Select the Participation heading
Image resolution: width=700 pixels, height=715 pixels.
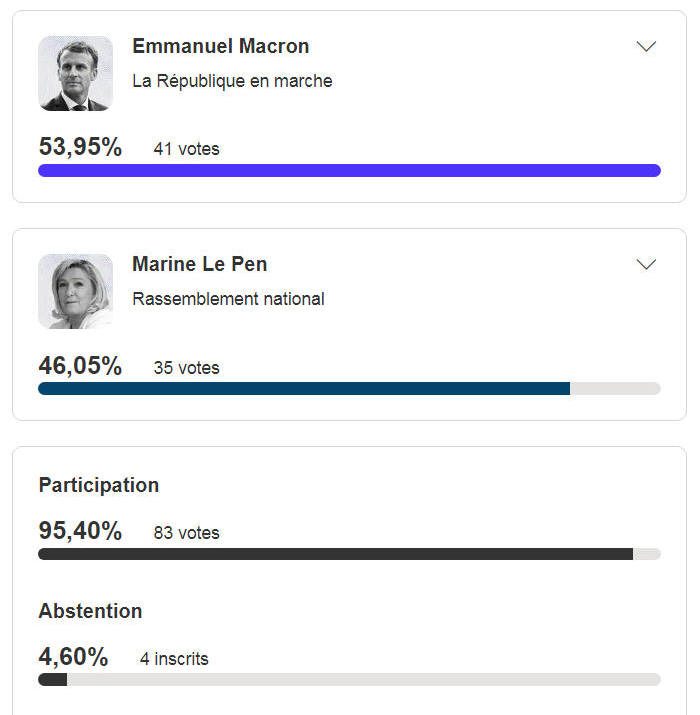pos(99,485)
